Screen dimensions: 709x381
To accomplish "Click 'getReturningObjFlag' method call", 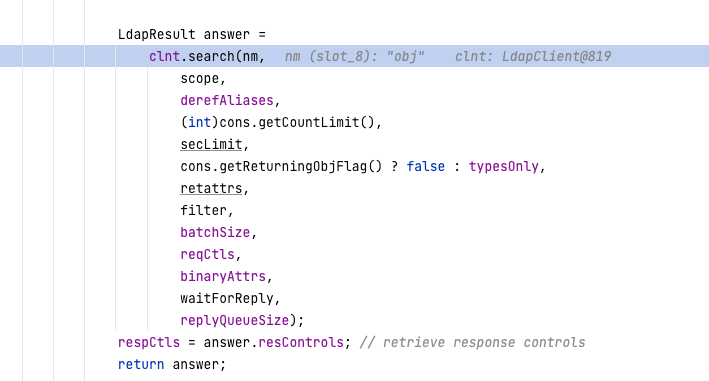I will click(x=293, y=166).
